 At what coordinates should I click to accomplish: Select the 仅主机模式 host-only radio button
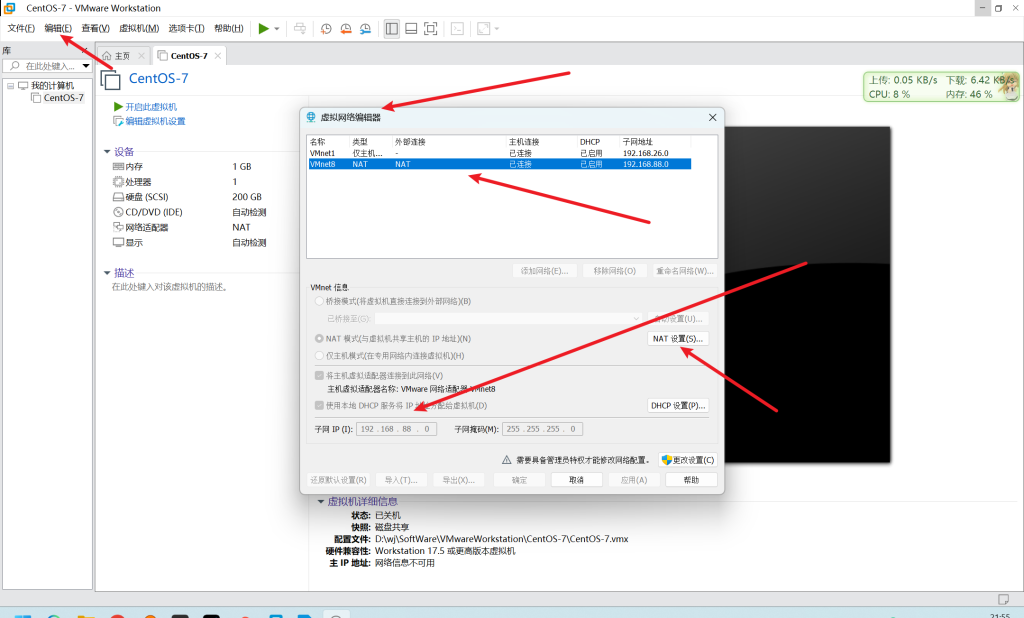click(319, 355)
